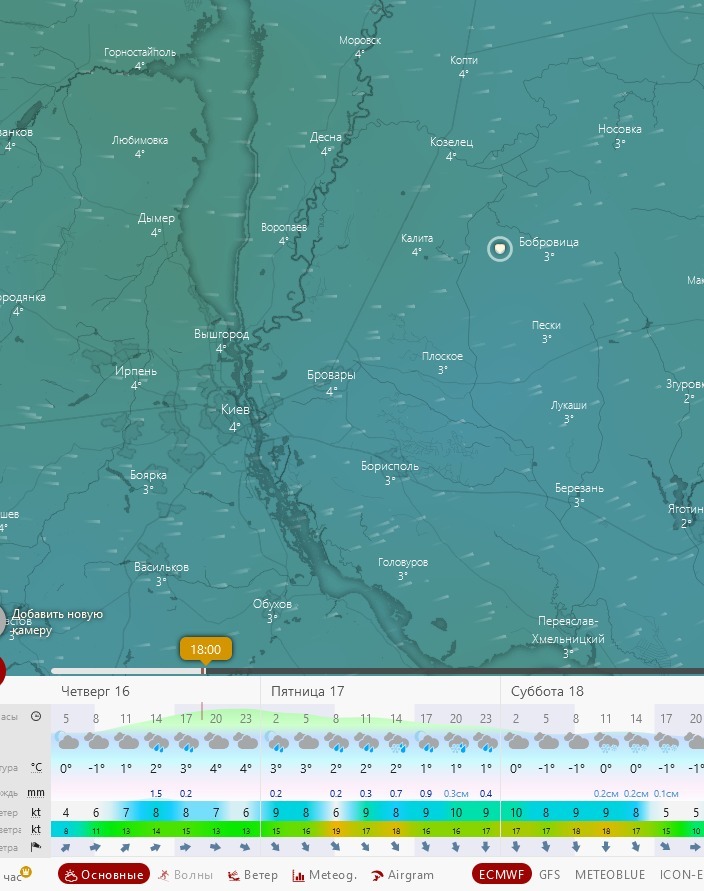The height and width of the screenshot is (891, 704).
Task: Click the Пятница 17 day header
Action: [x=307, y=691]
